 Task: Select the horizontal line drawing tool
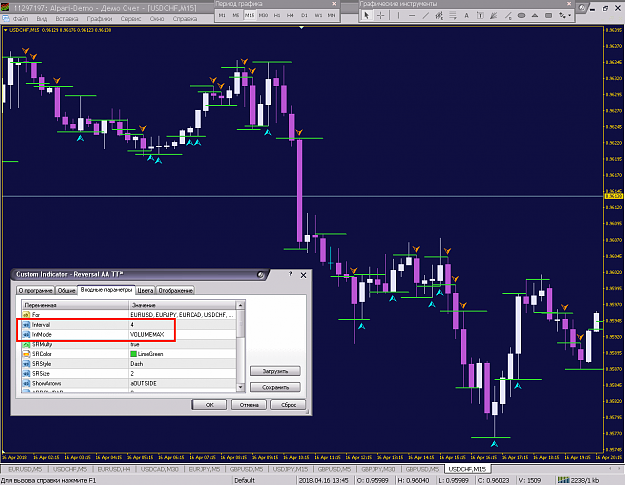[x=412, y=16]
